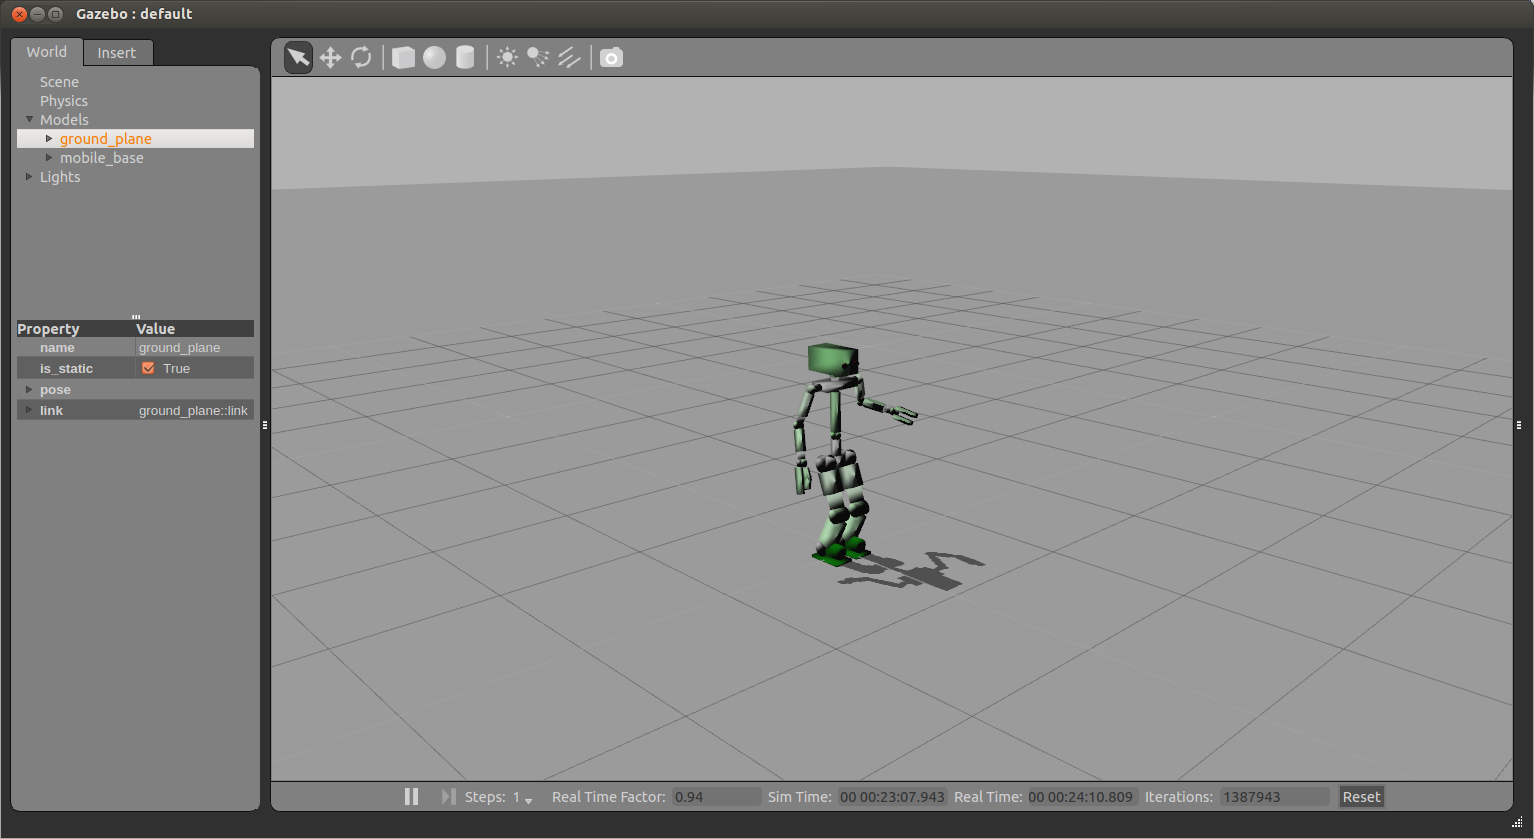This screenshot has width=1534, height=839.
Task: Click the Reset button
Action: pos(1361,797)
